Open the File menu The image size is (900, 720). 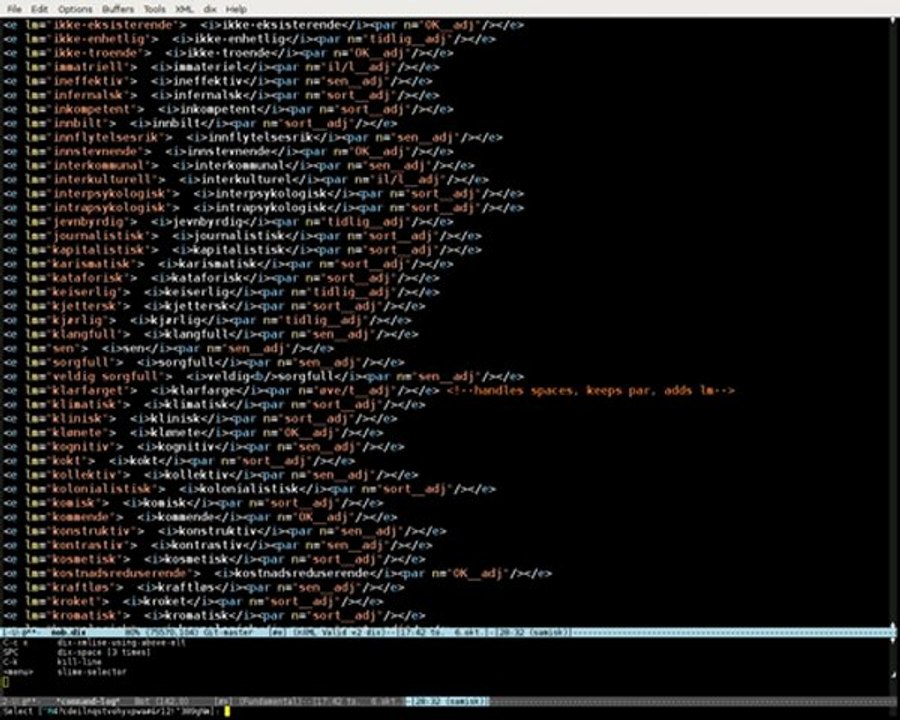14,9
